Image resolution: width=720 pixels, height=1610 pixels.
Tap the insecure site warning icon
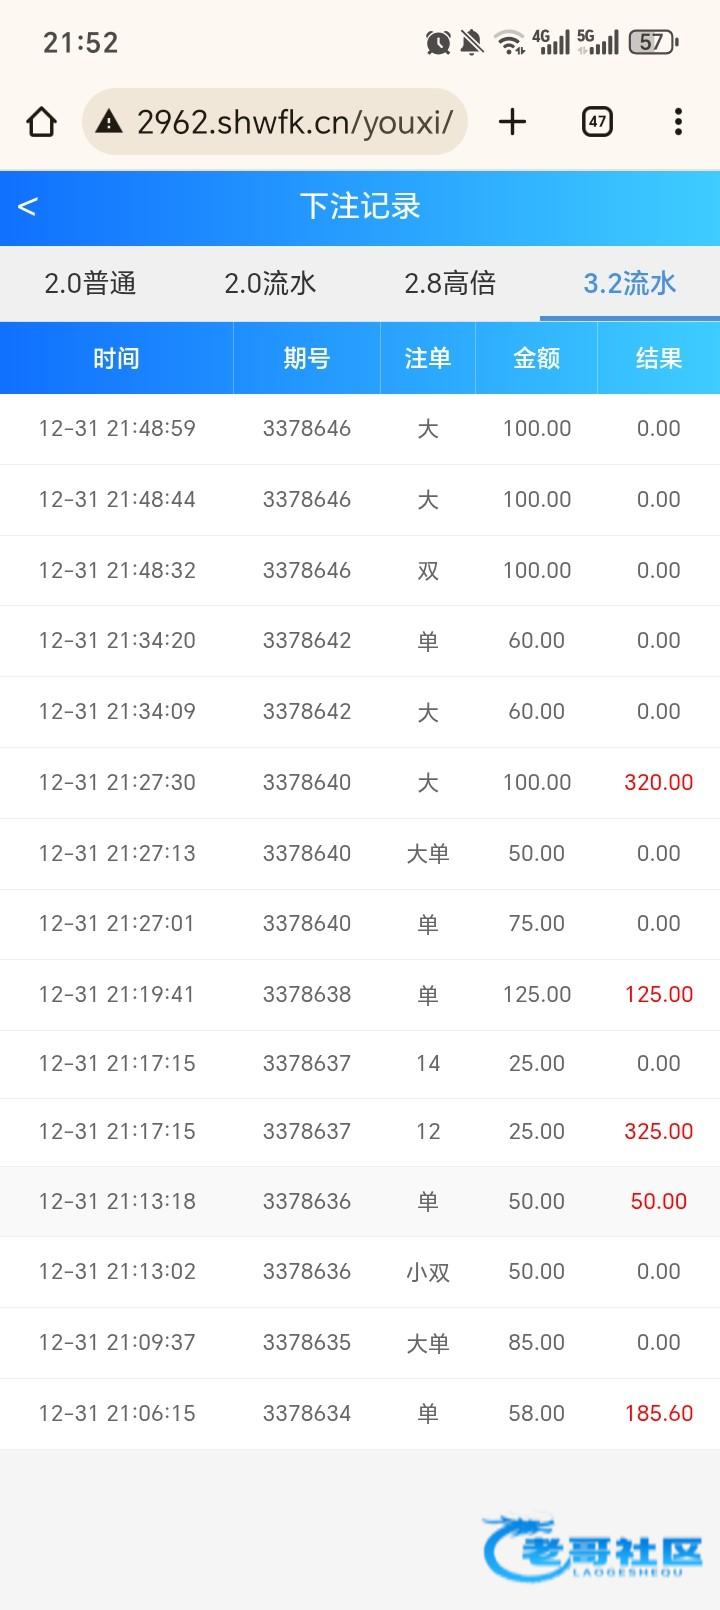tap(108, 122)
